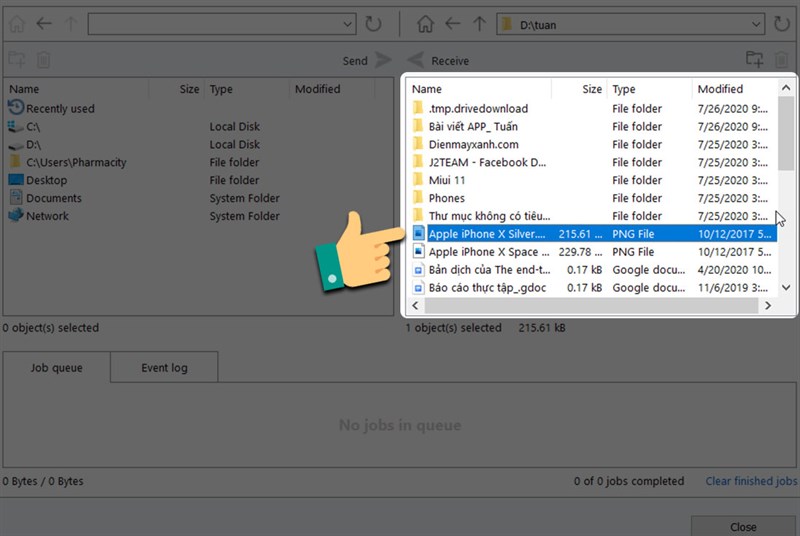Go back in the left pane
The height and width of the screenshot is (536, 800).
(44, 23)
